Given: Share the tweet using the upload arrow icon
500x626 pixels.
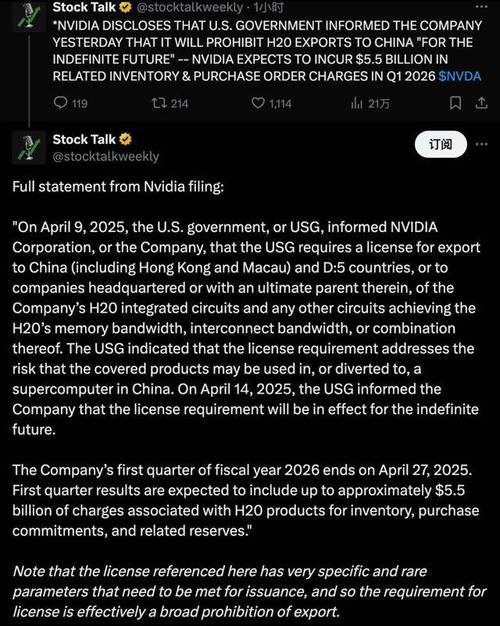Looking at the screenshot, I should pos(482,103).
